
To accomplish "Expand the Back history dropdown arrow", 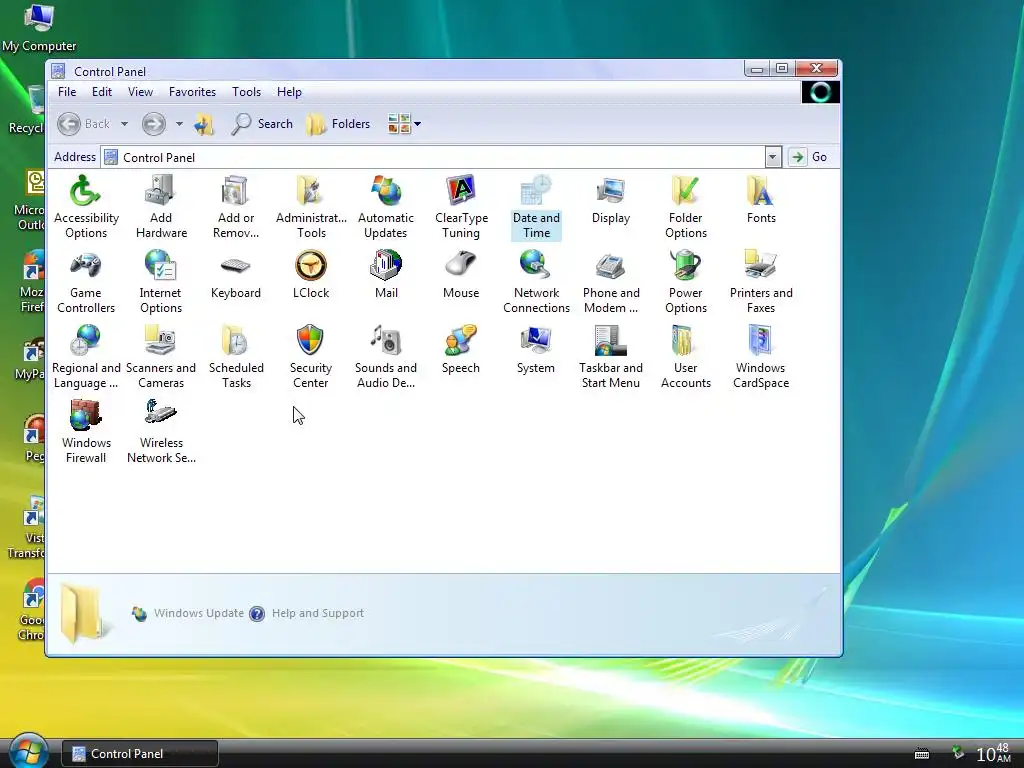I will (124, 123).
